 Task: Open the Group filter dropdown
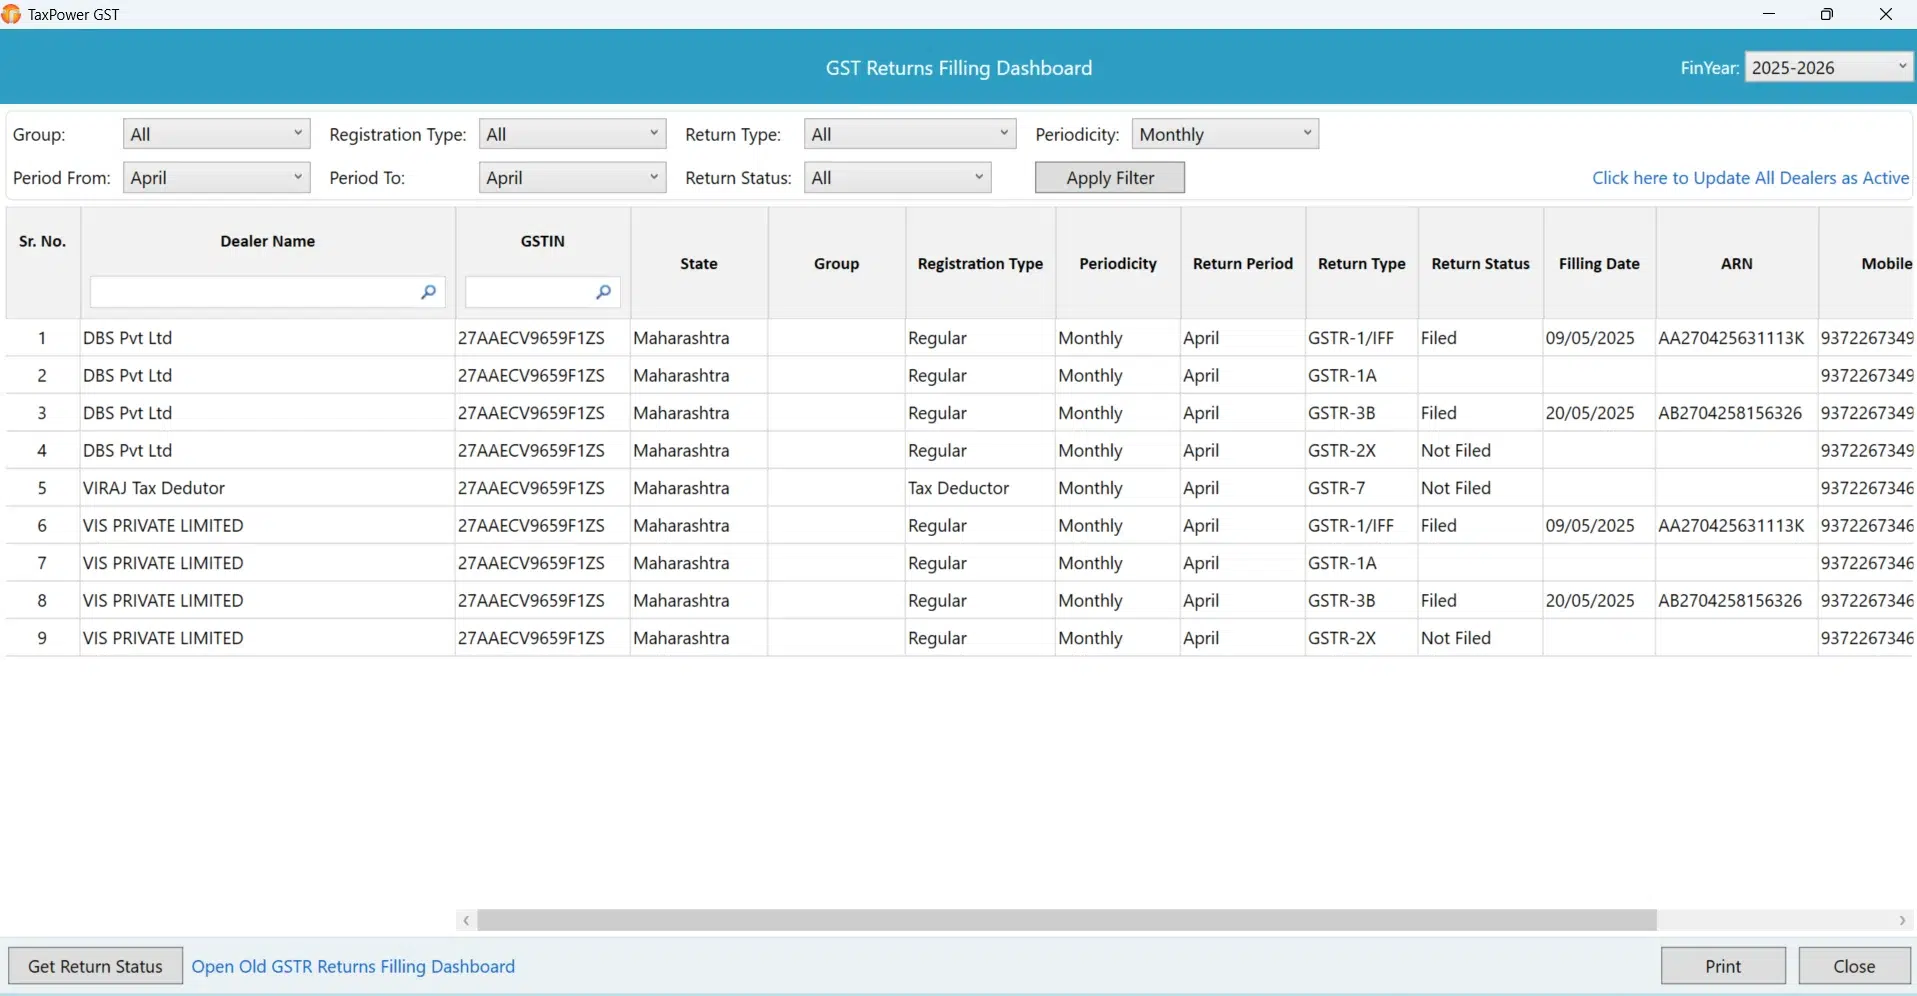click(216, 134)
